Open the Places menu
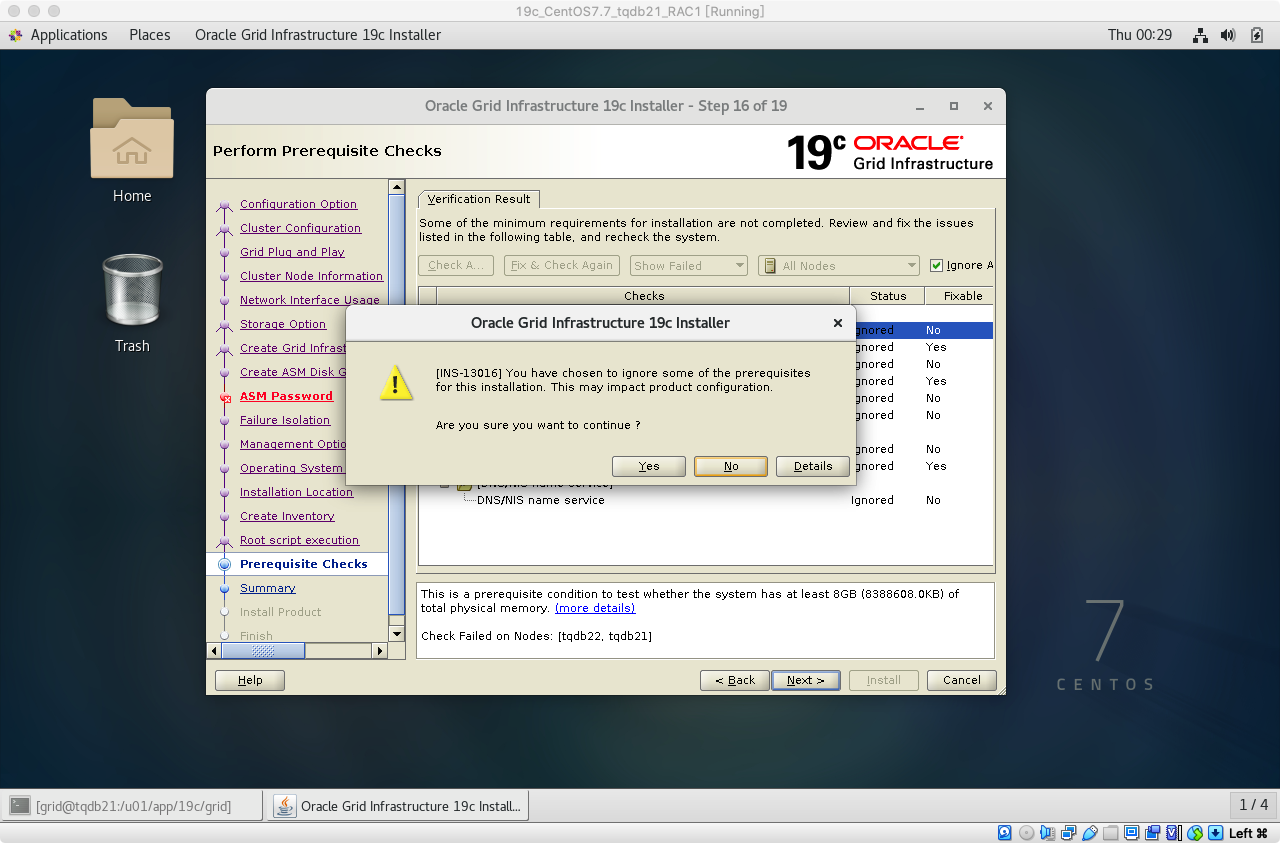This screenshot has height=843, width=1280. pyautogui.click(x=150, y=35)
